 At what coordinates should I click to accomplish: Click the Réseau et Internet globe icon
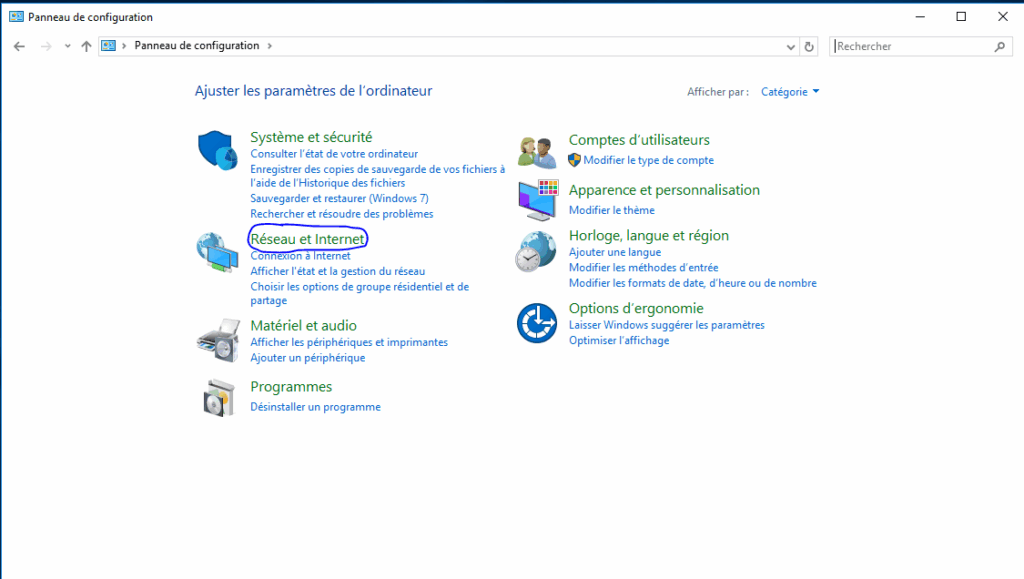pos(217,252)
